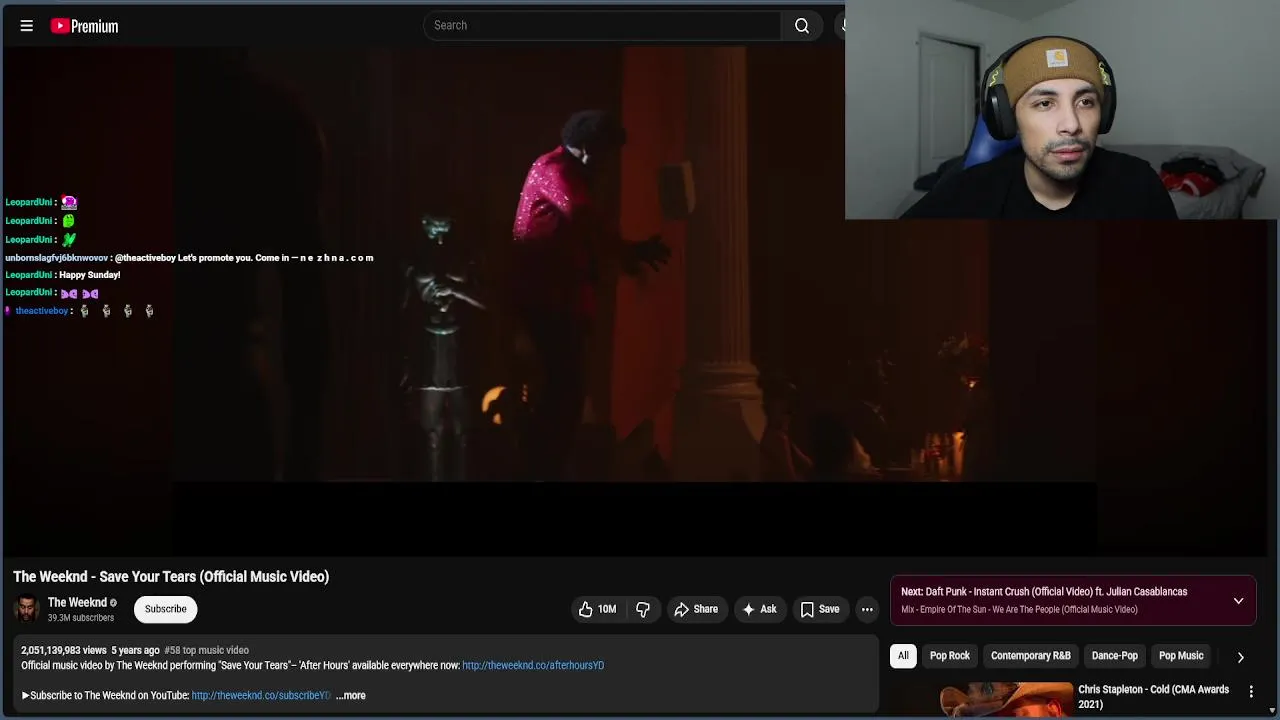Click the video title text
This screenshot has height=720, width=1280.
[x=171, y=577]
